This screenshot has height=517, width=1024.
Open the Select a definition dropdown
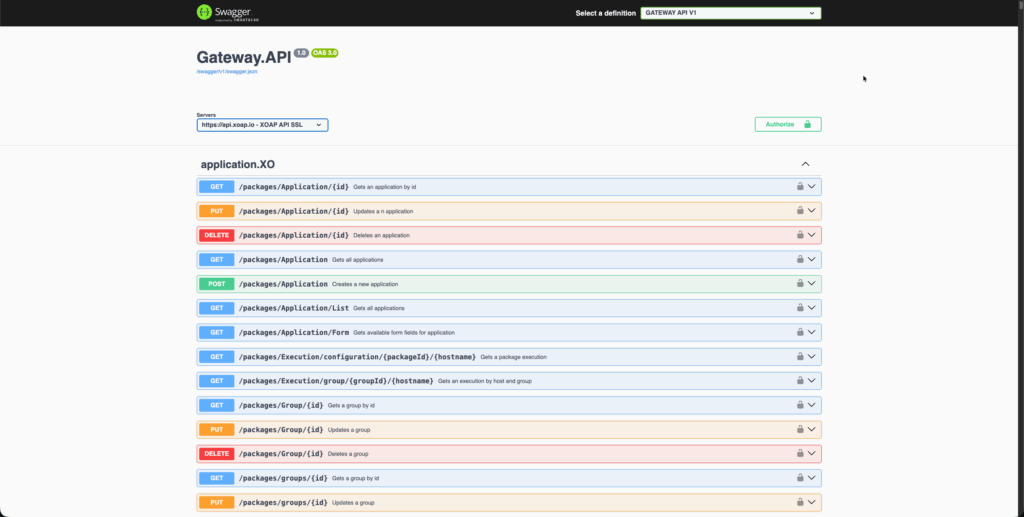[730, 13]
